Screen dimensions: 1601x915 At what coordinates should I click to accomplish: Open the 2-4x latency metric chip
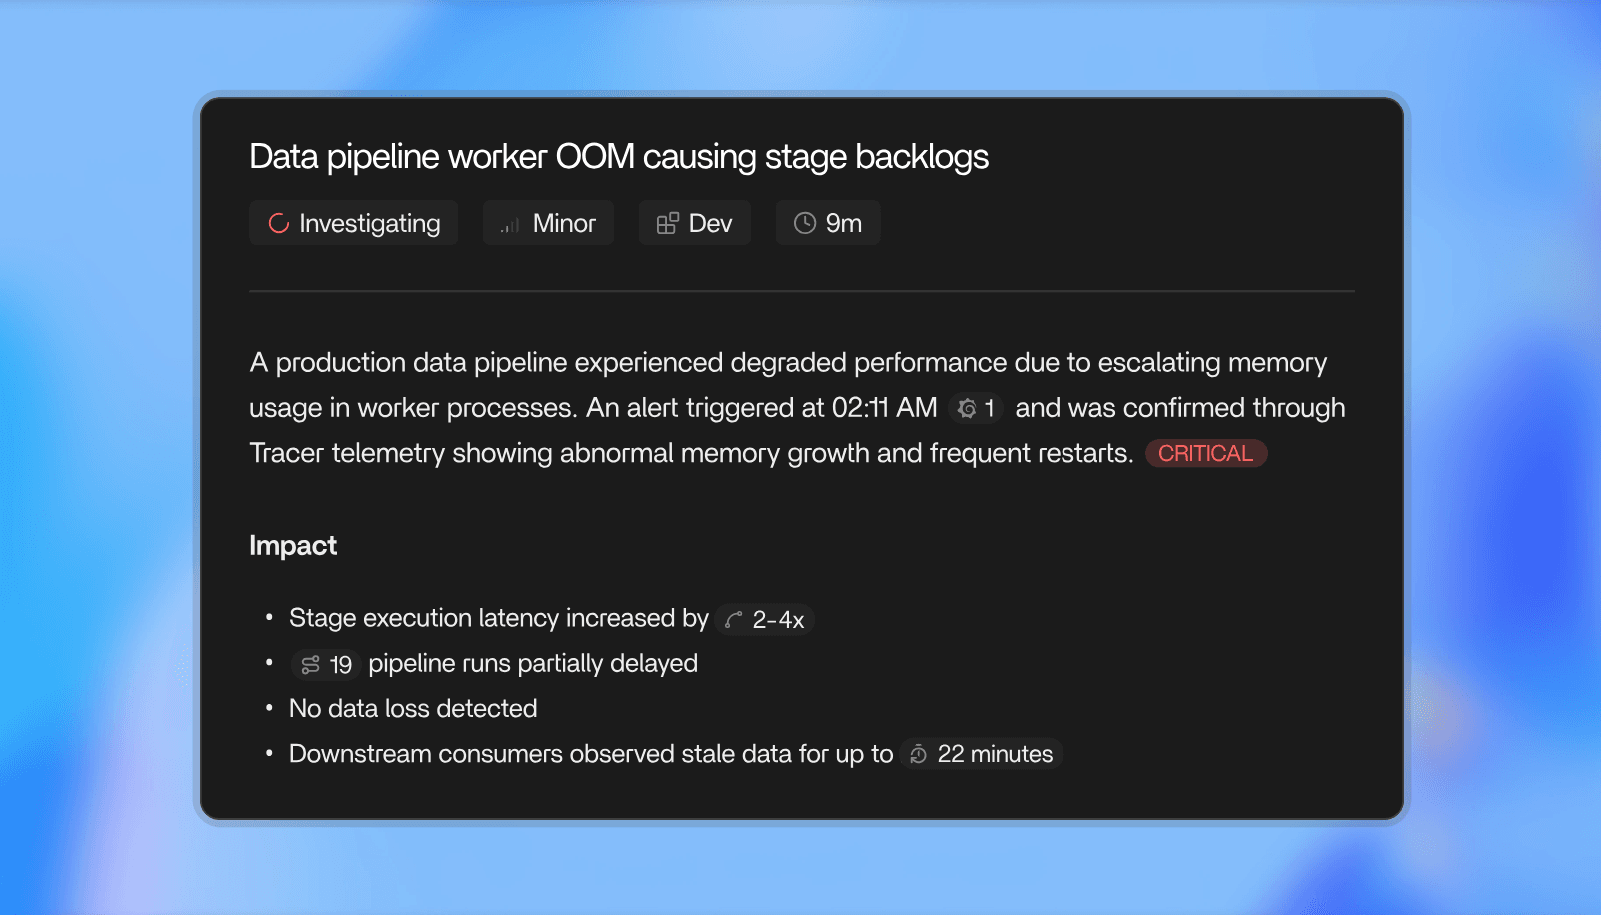coord(765,620)
